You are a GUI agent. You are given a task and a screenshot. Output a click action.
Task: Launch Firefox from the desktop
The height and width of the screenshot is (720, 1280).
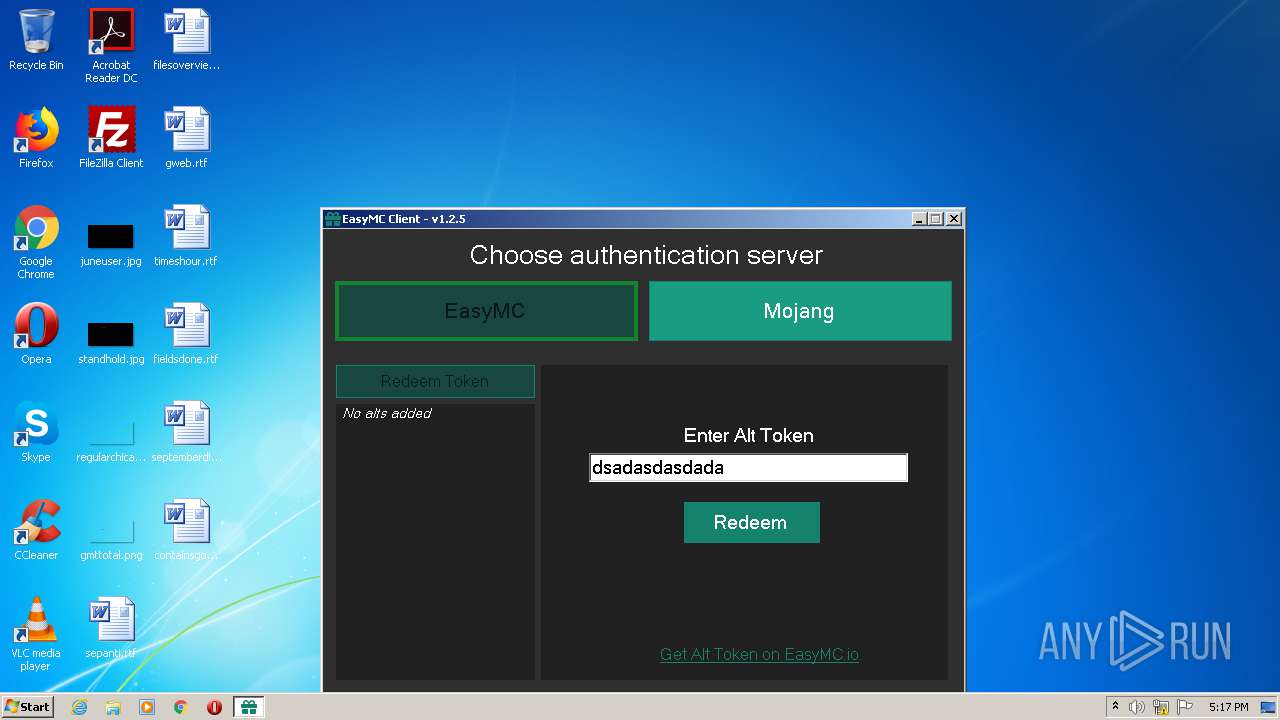coord(36,139)
